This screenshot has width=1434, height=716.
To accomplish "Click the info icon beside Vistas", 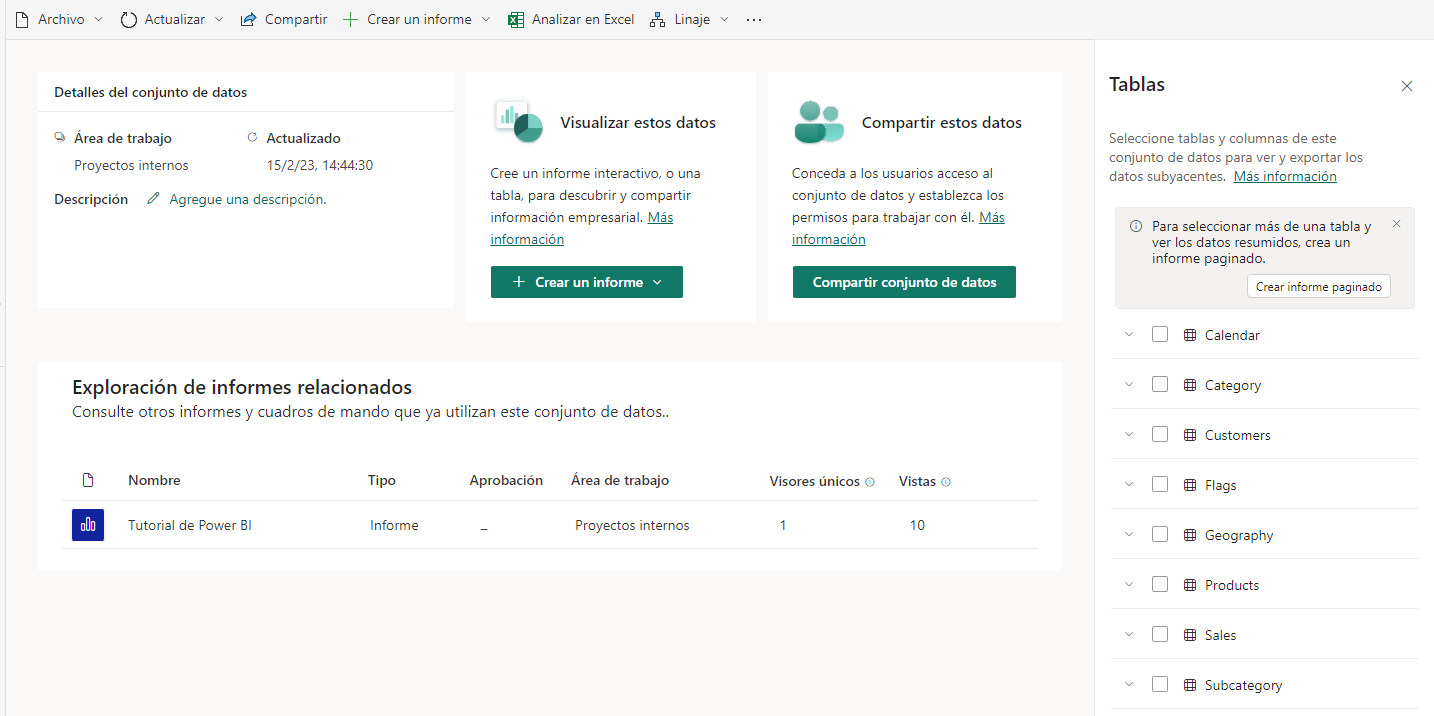I will click(946, 482).
